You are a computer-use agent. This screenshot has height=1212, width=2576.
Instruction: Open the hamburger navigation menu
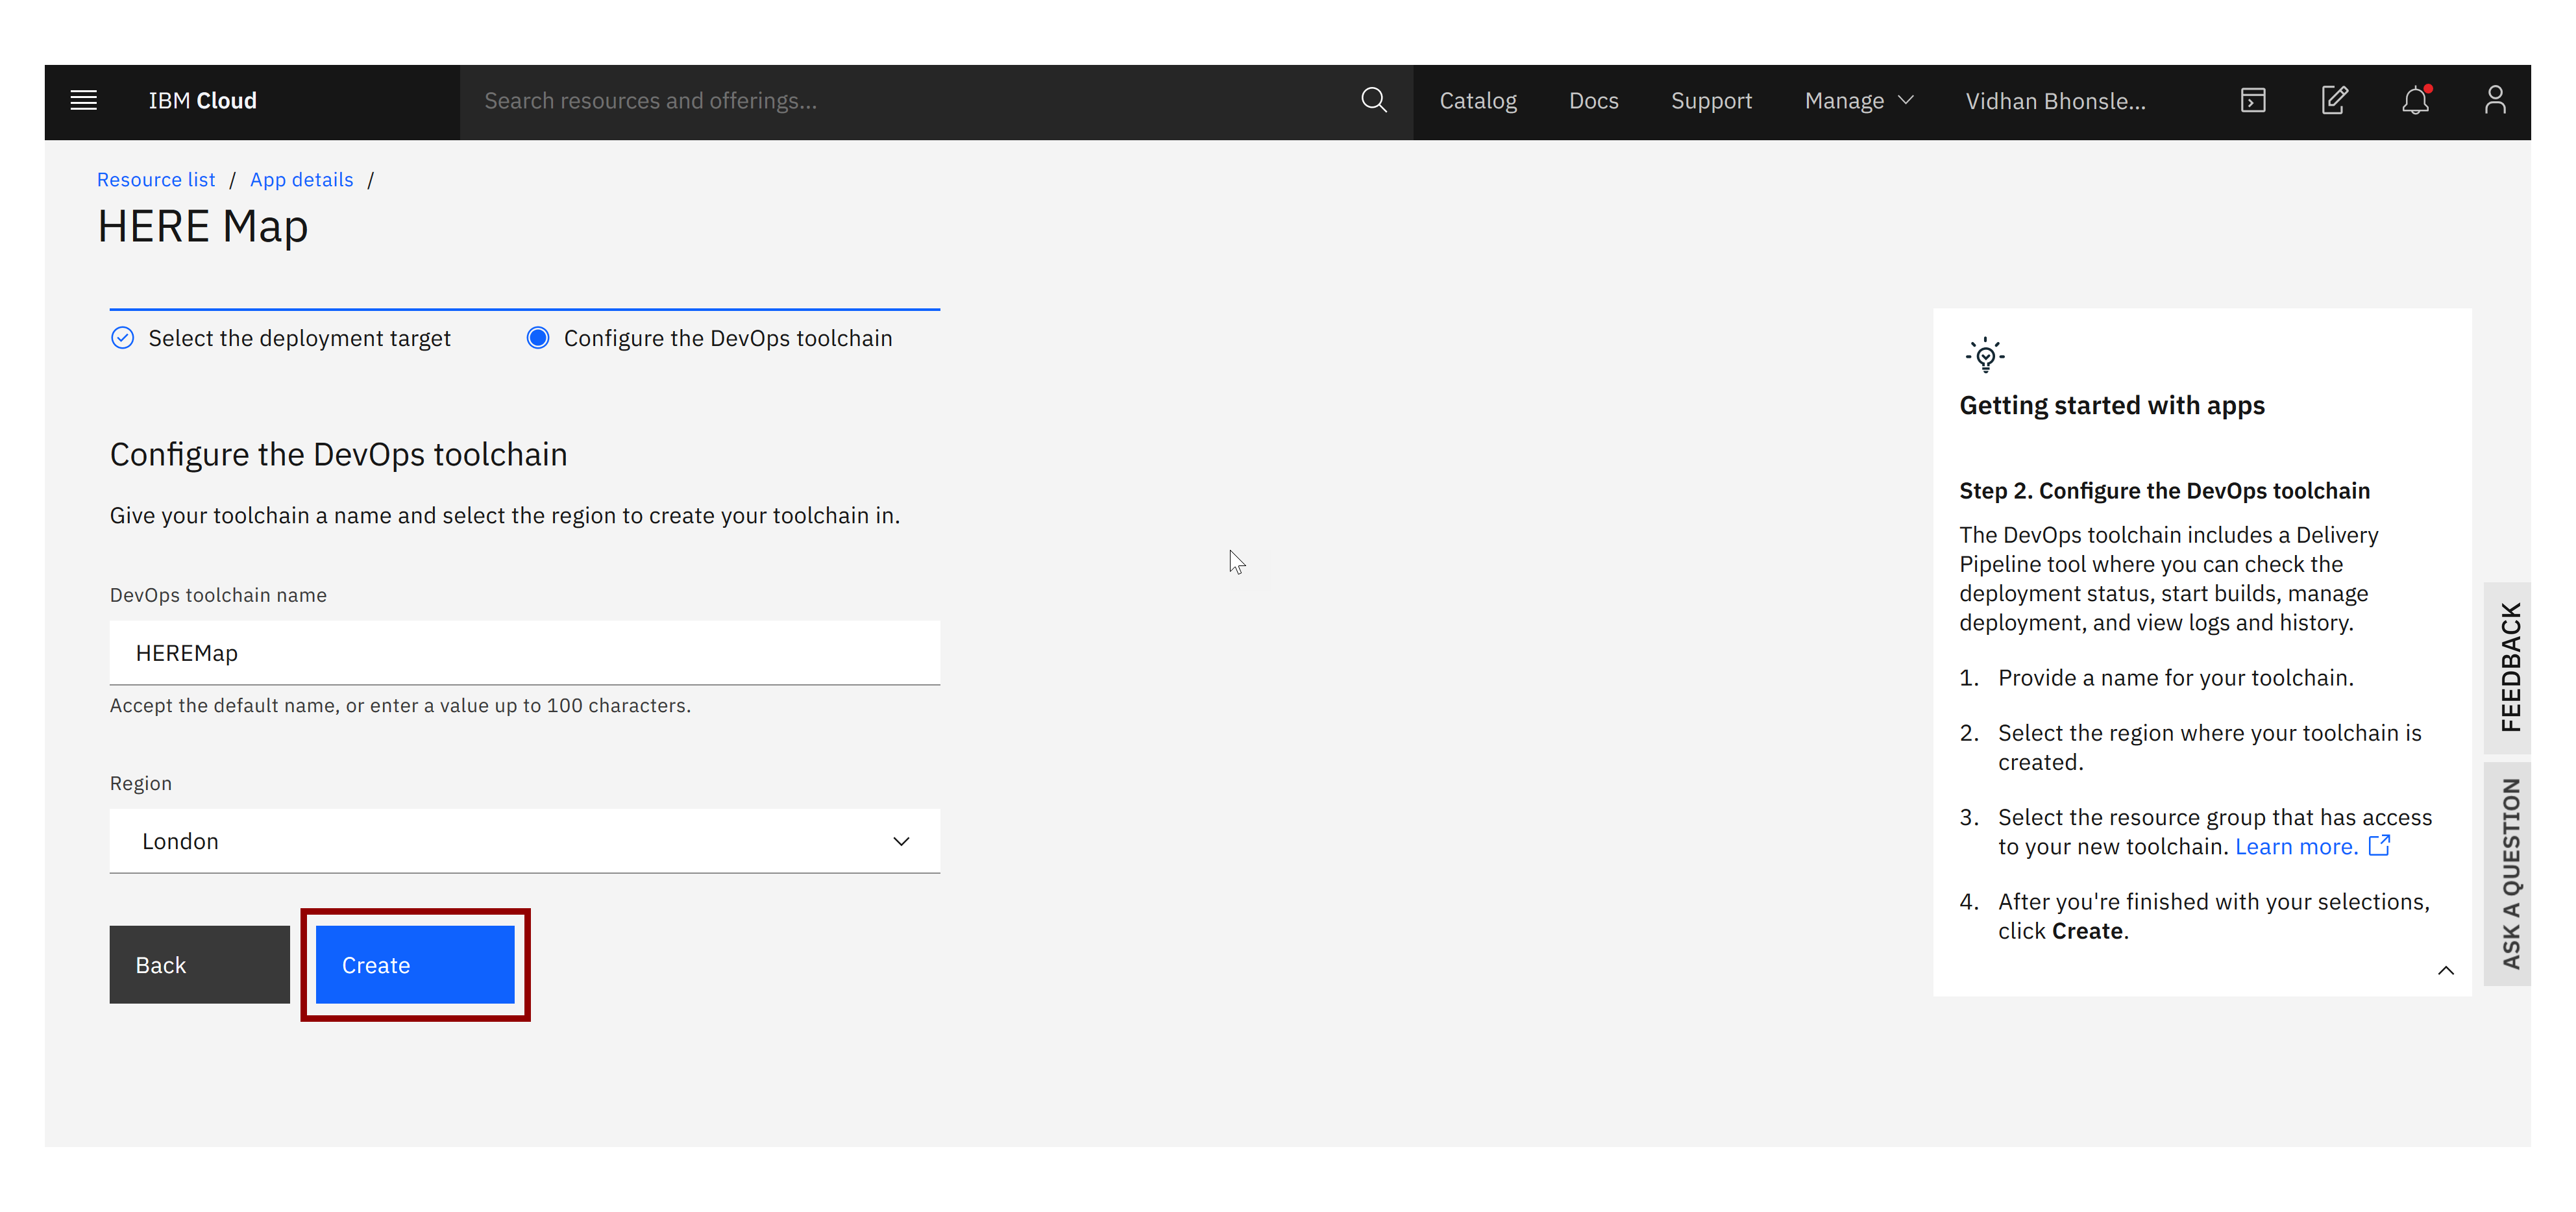[84, 101]
